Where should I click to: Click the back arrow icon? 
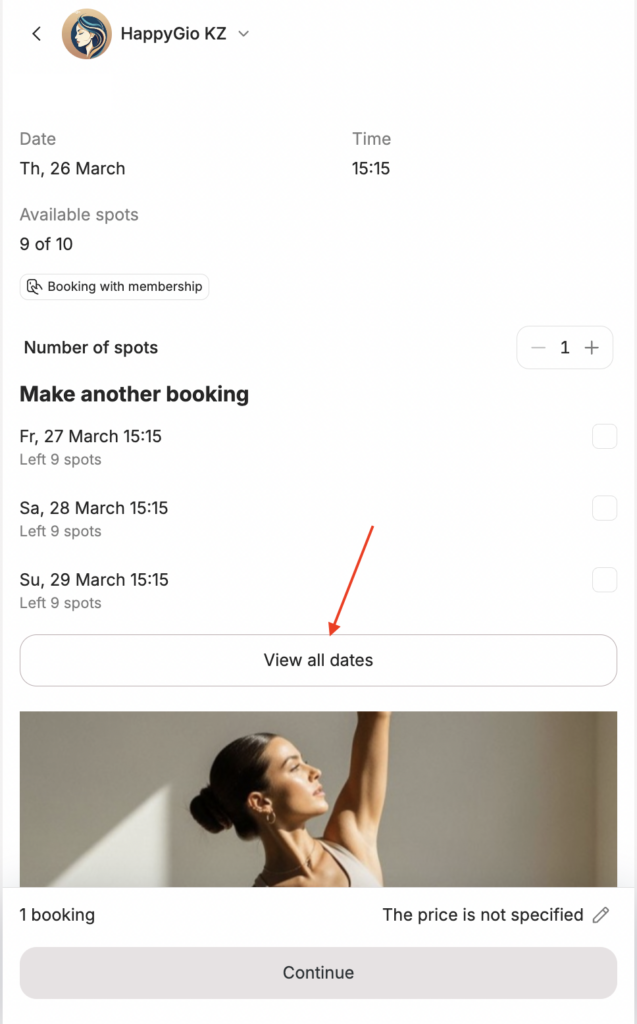click(37, 34)
